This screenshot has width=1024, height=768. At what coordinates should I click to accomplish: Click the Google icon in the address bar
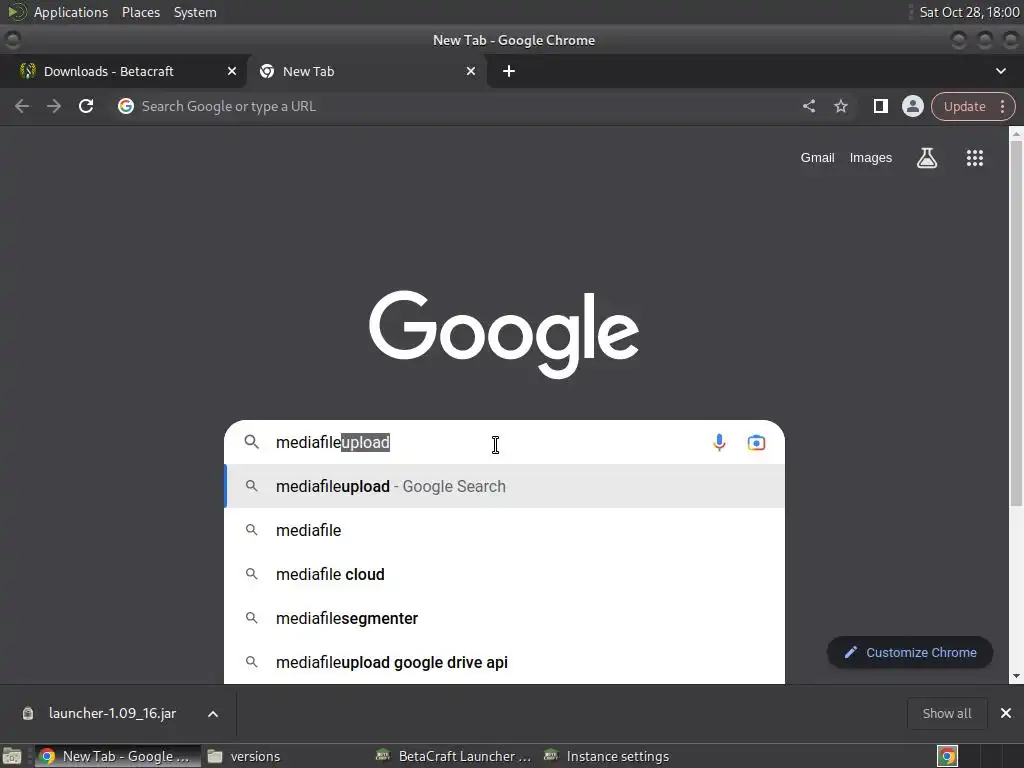126,106
